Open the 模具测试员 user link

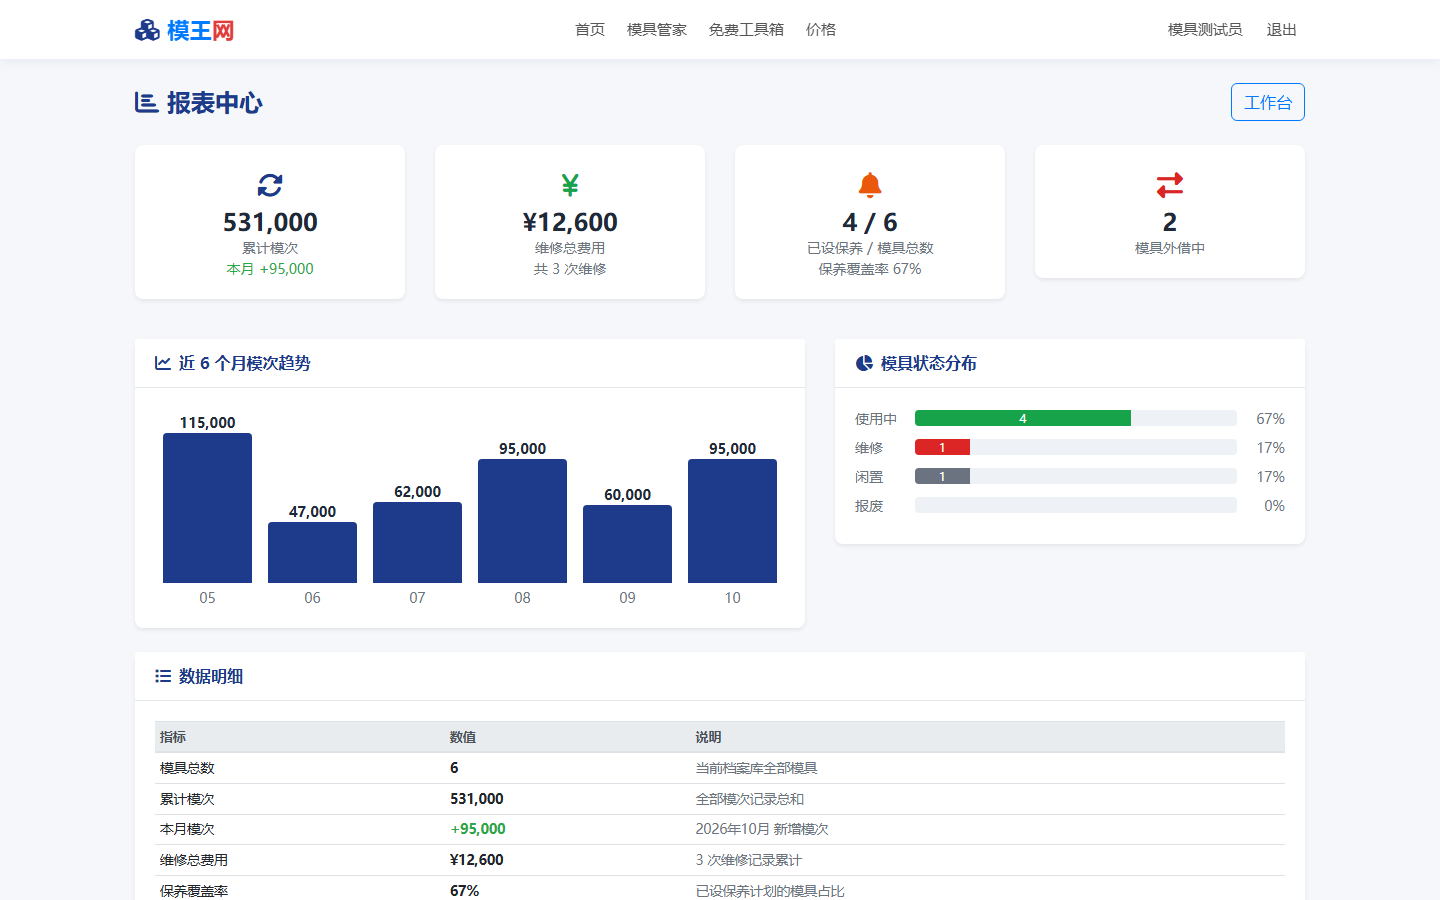(x=1205, y=30)
